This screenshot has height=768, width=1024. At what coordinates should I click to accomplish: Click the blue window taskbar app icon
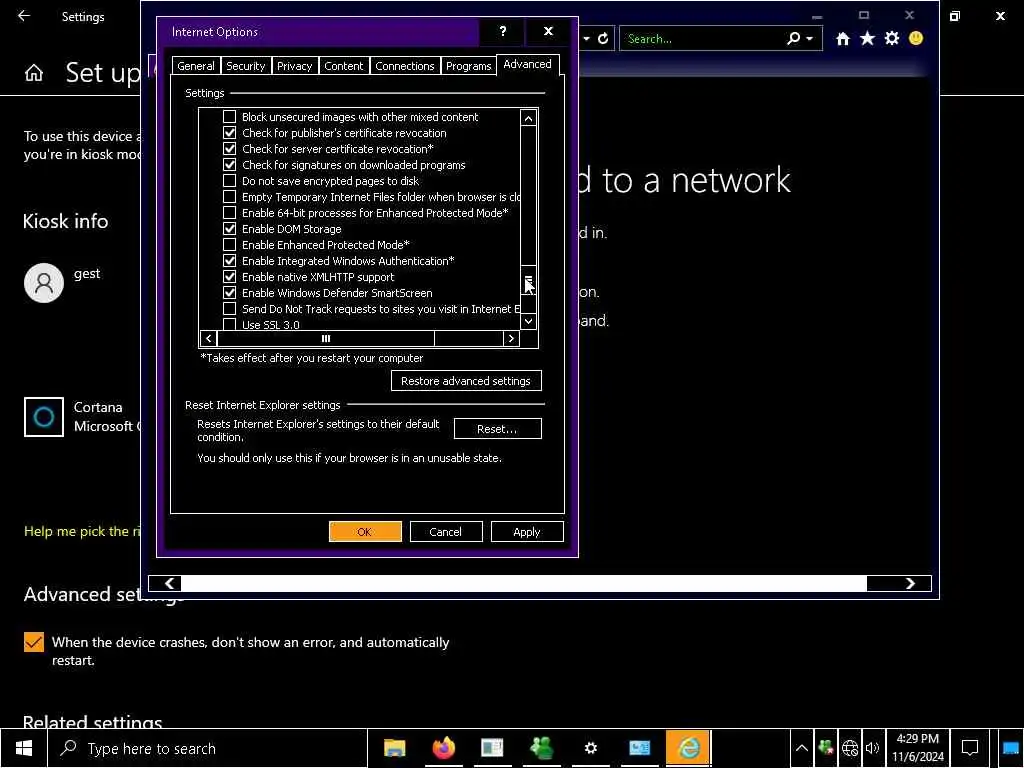coord(639,748)
